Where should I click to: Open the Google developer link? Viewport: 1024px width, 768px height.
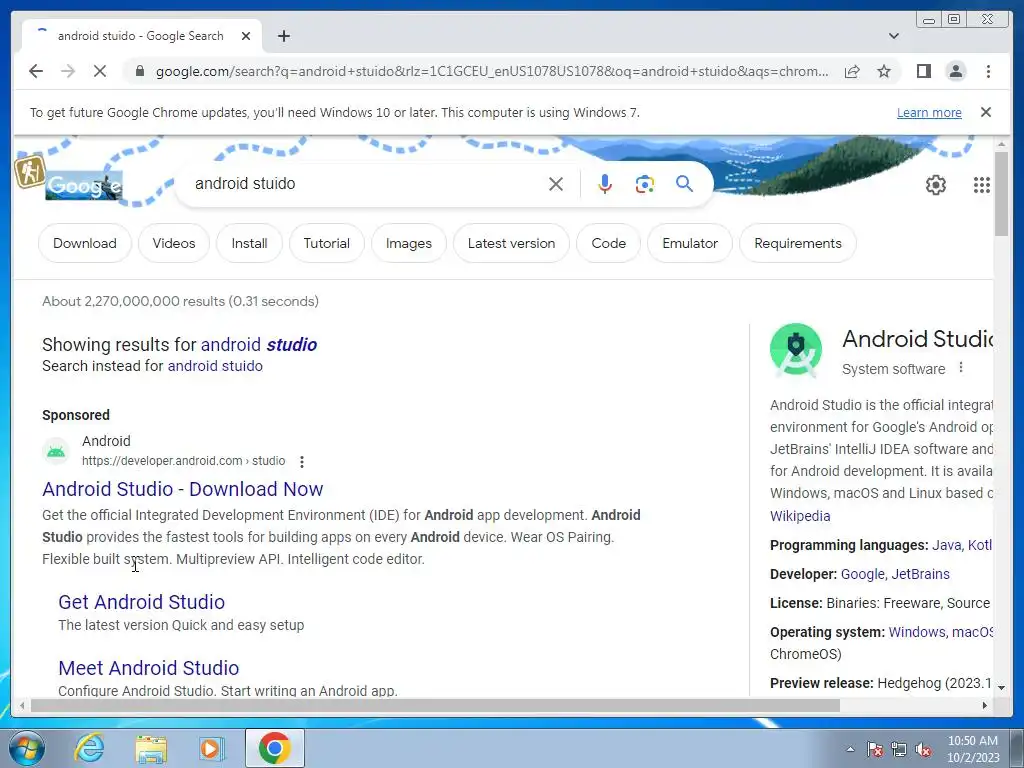tap(862, 574)
